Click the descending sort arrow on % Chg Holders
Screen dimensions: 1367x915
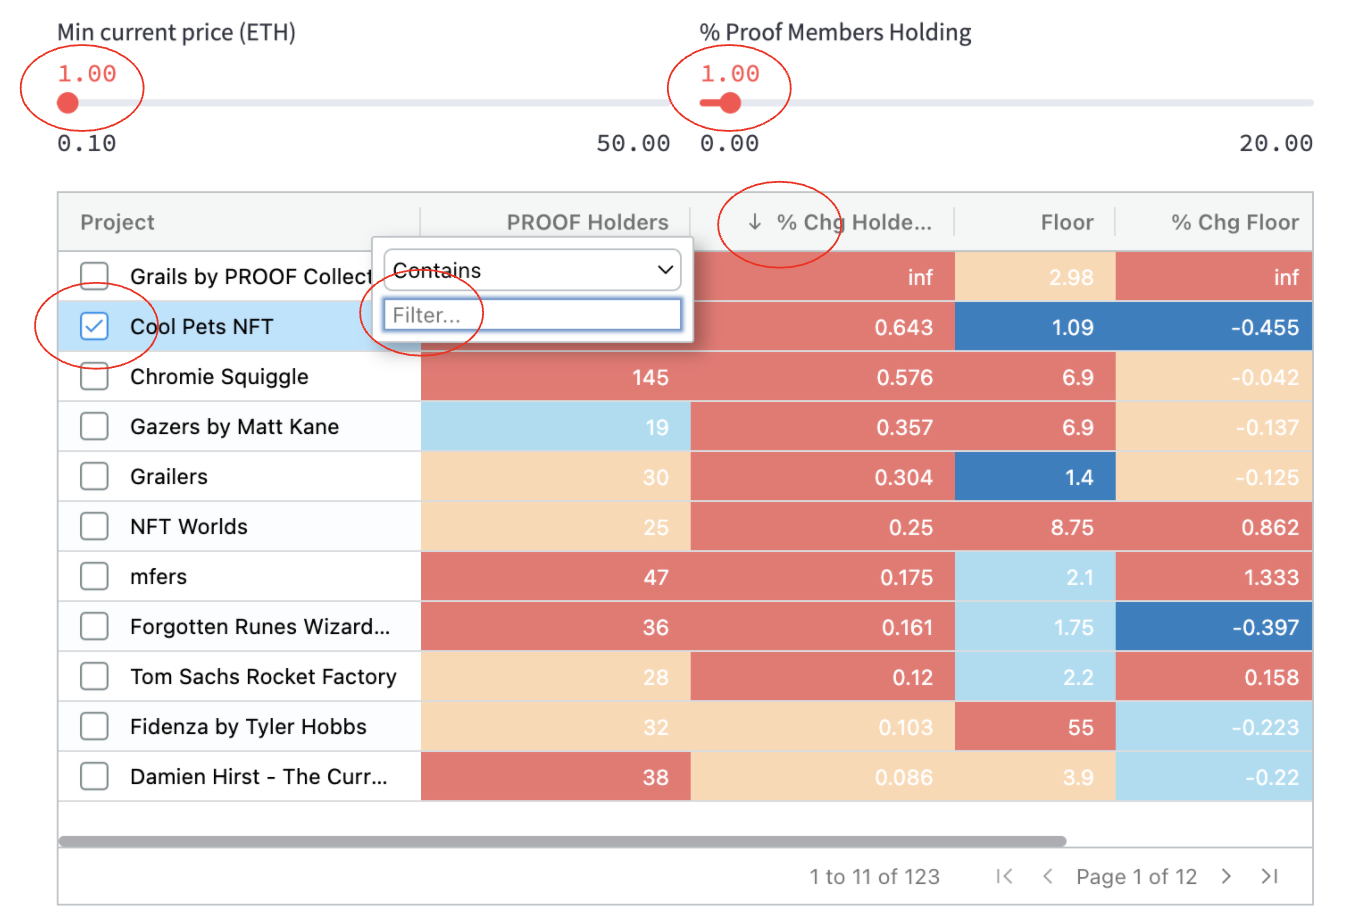(755, 222)
